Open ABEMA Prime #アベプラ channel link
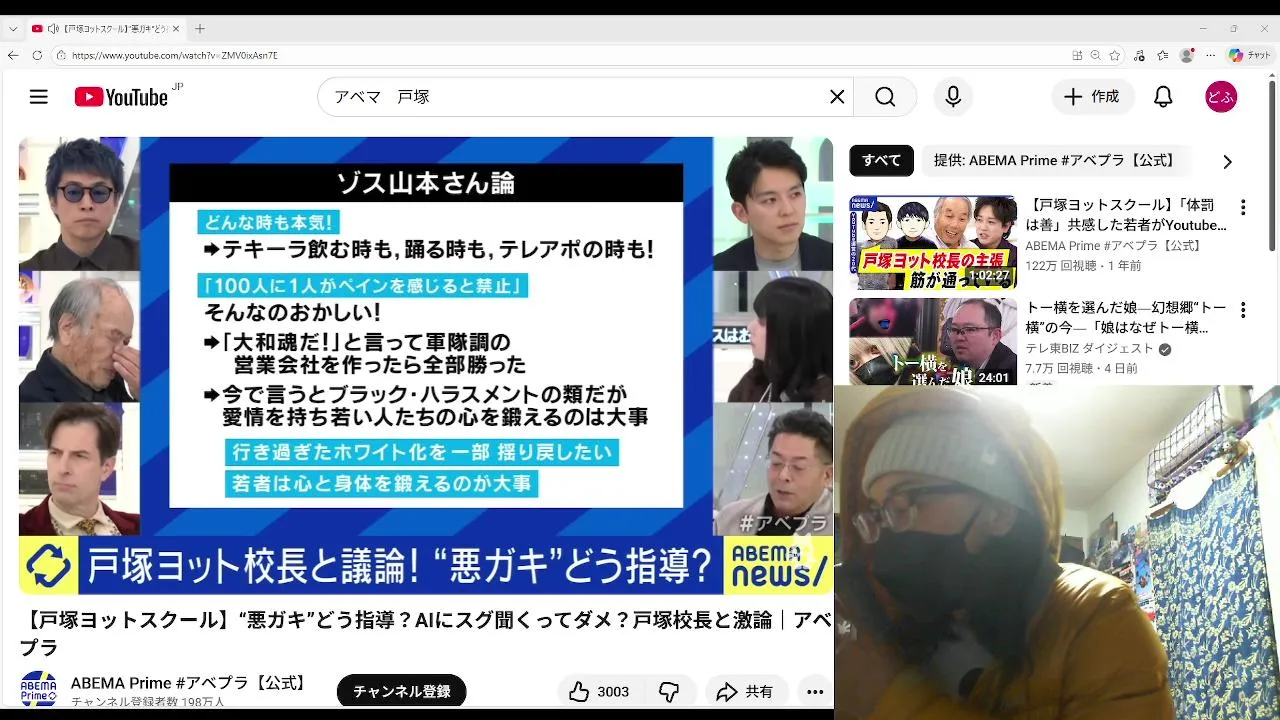This screenshot has height=720, width=1280. (190, 683)
